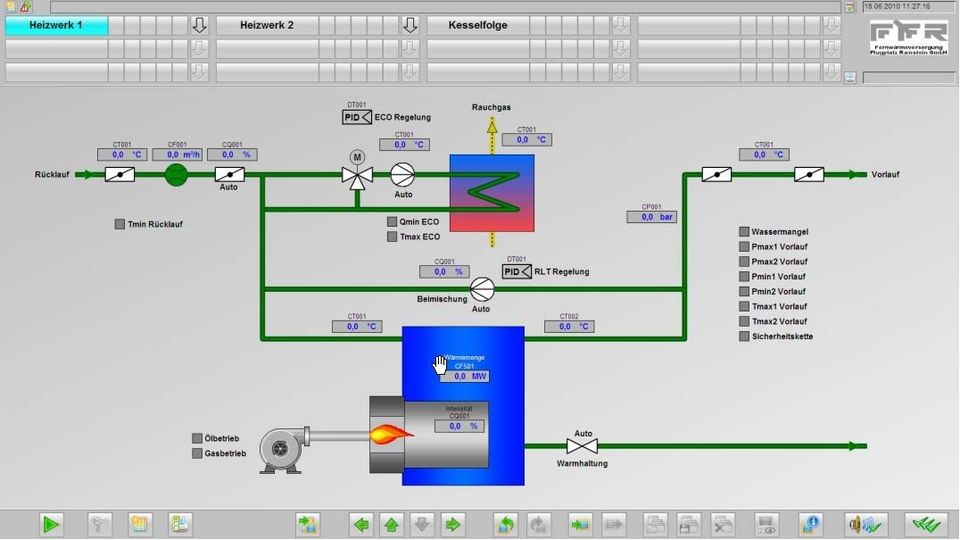
Task: Click the burner flame graphic
Action: pos(391,435)
